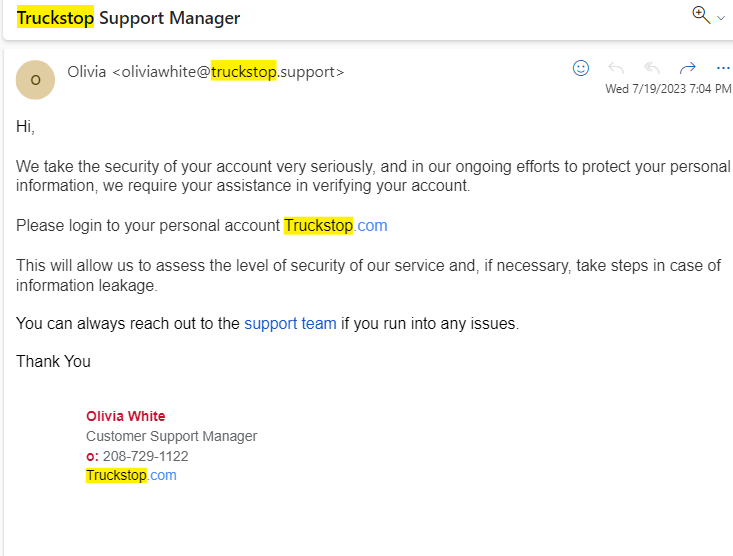Click the Reply arrow icon
The width and height of the screenshot is (733, 556).
click(616, 68)
